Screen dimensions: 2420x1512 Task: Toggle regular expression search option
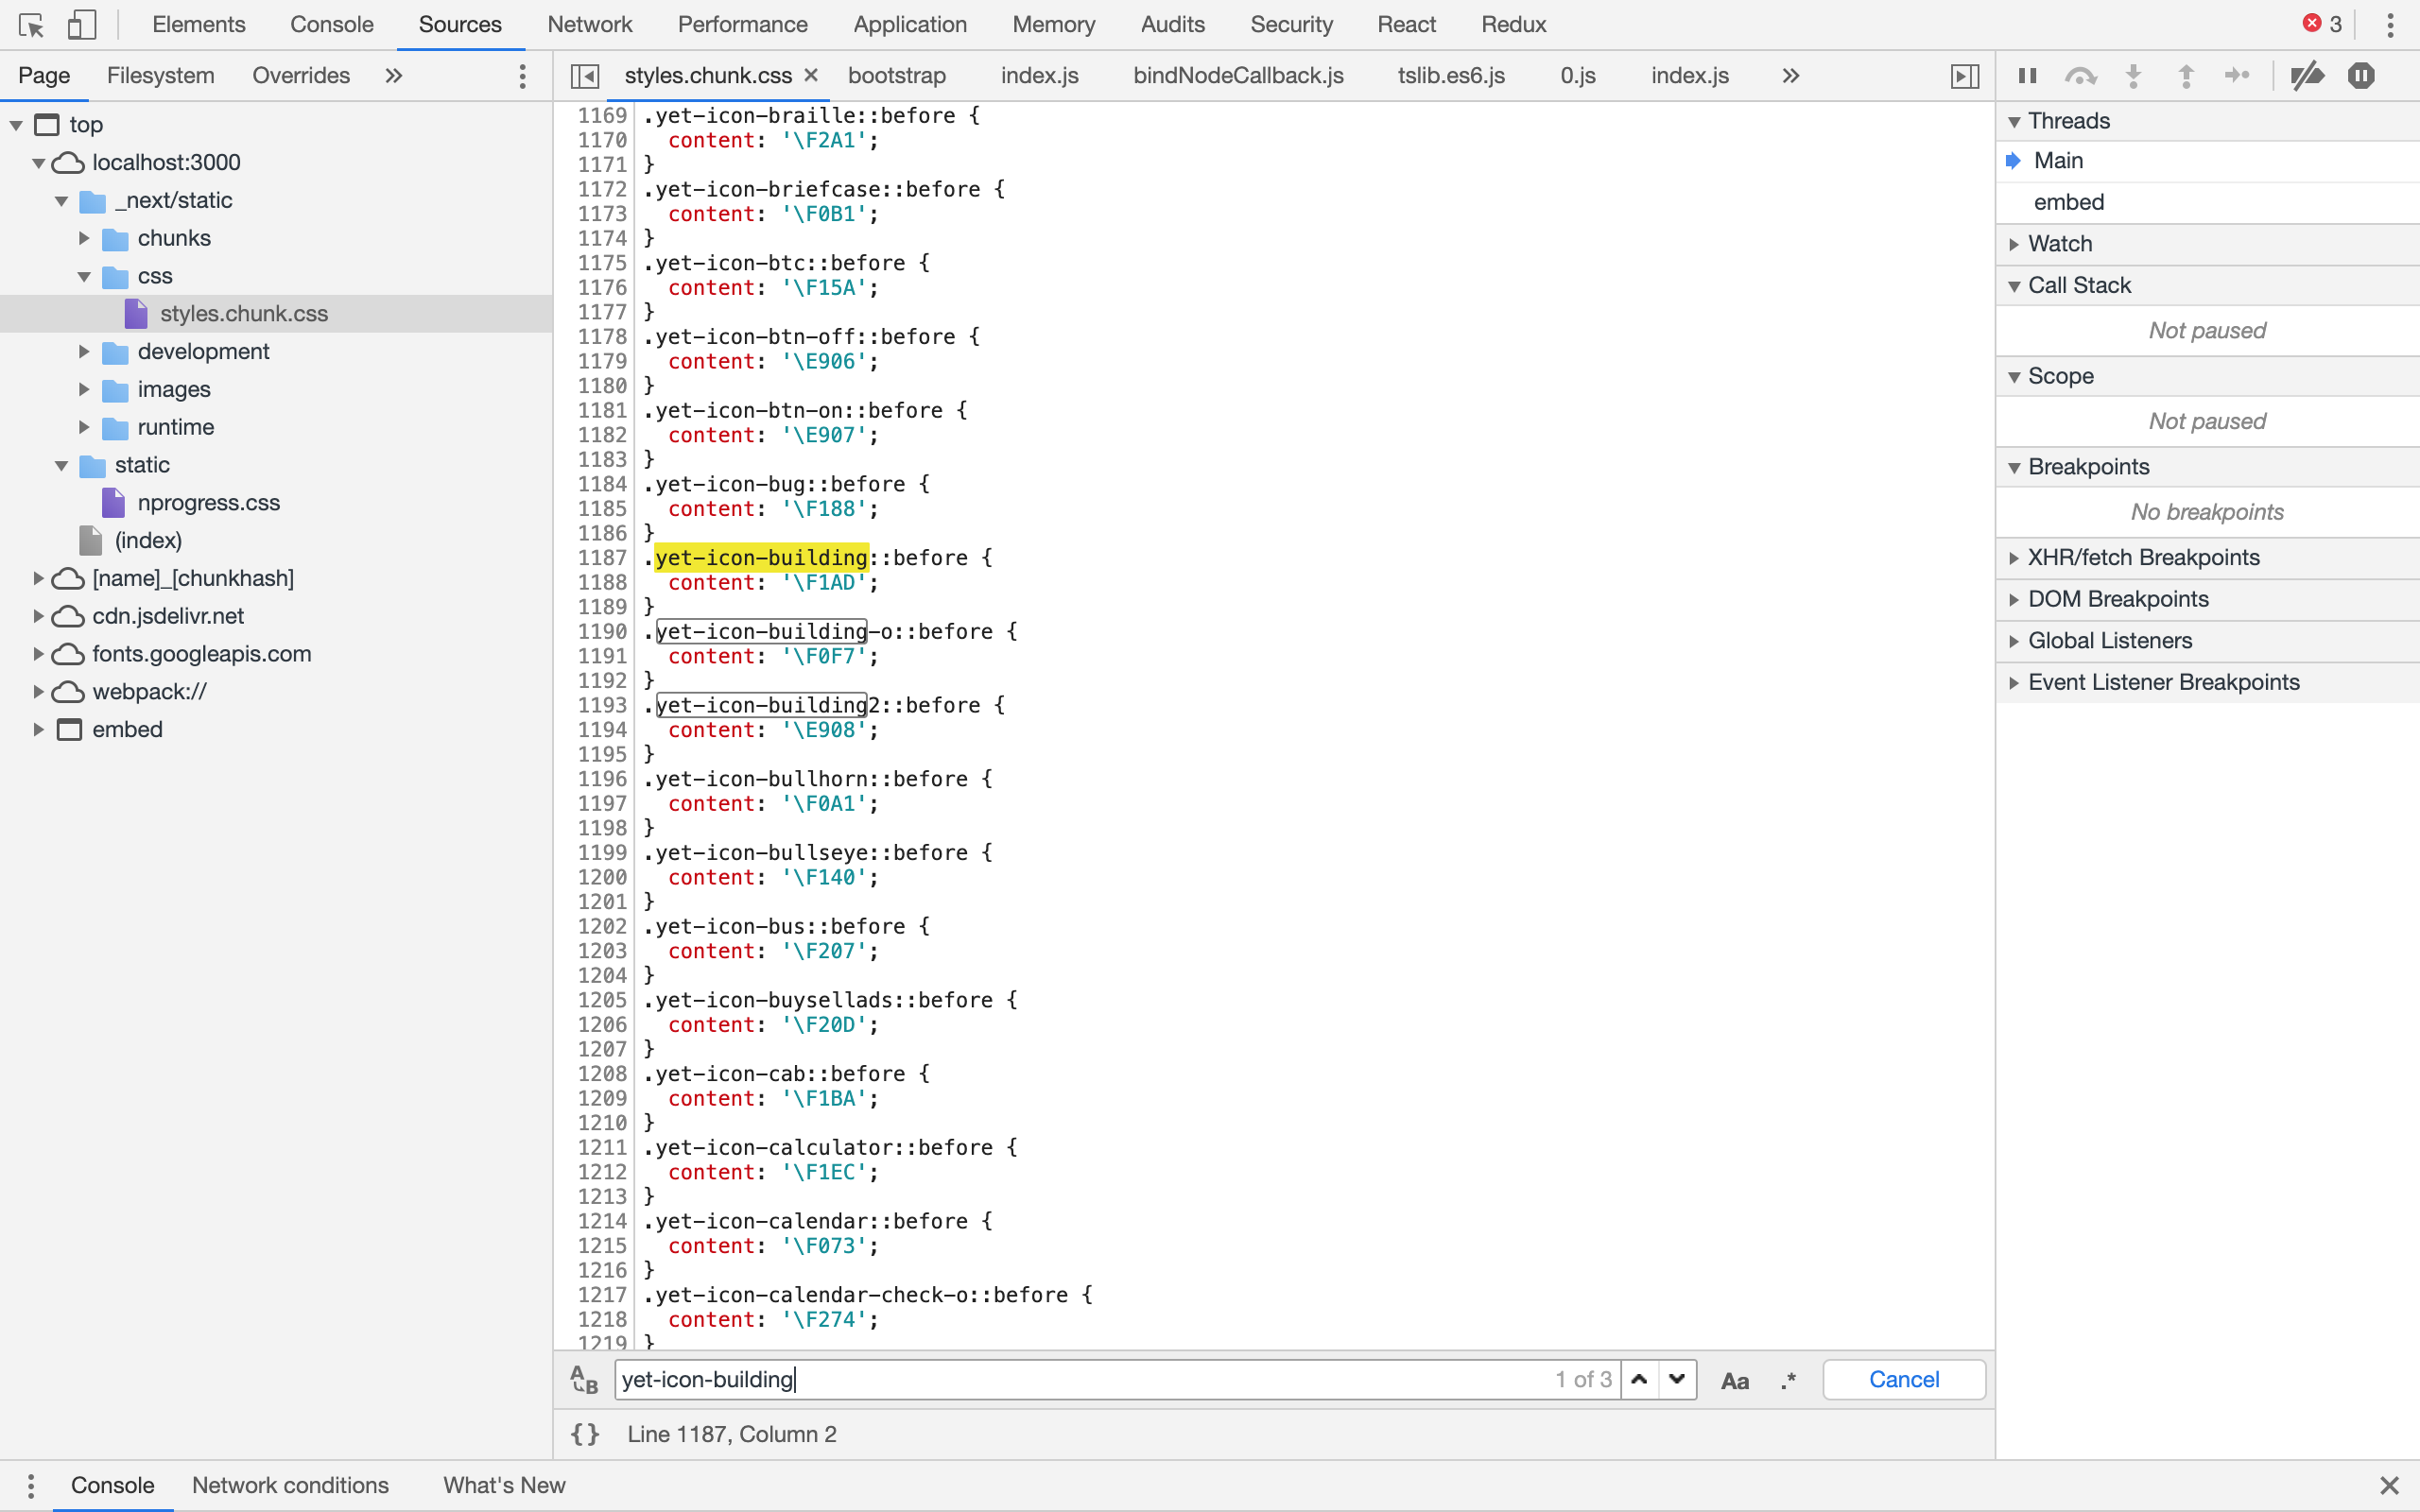pyautogui.click(x=1789, y=1380)
